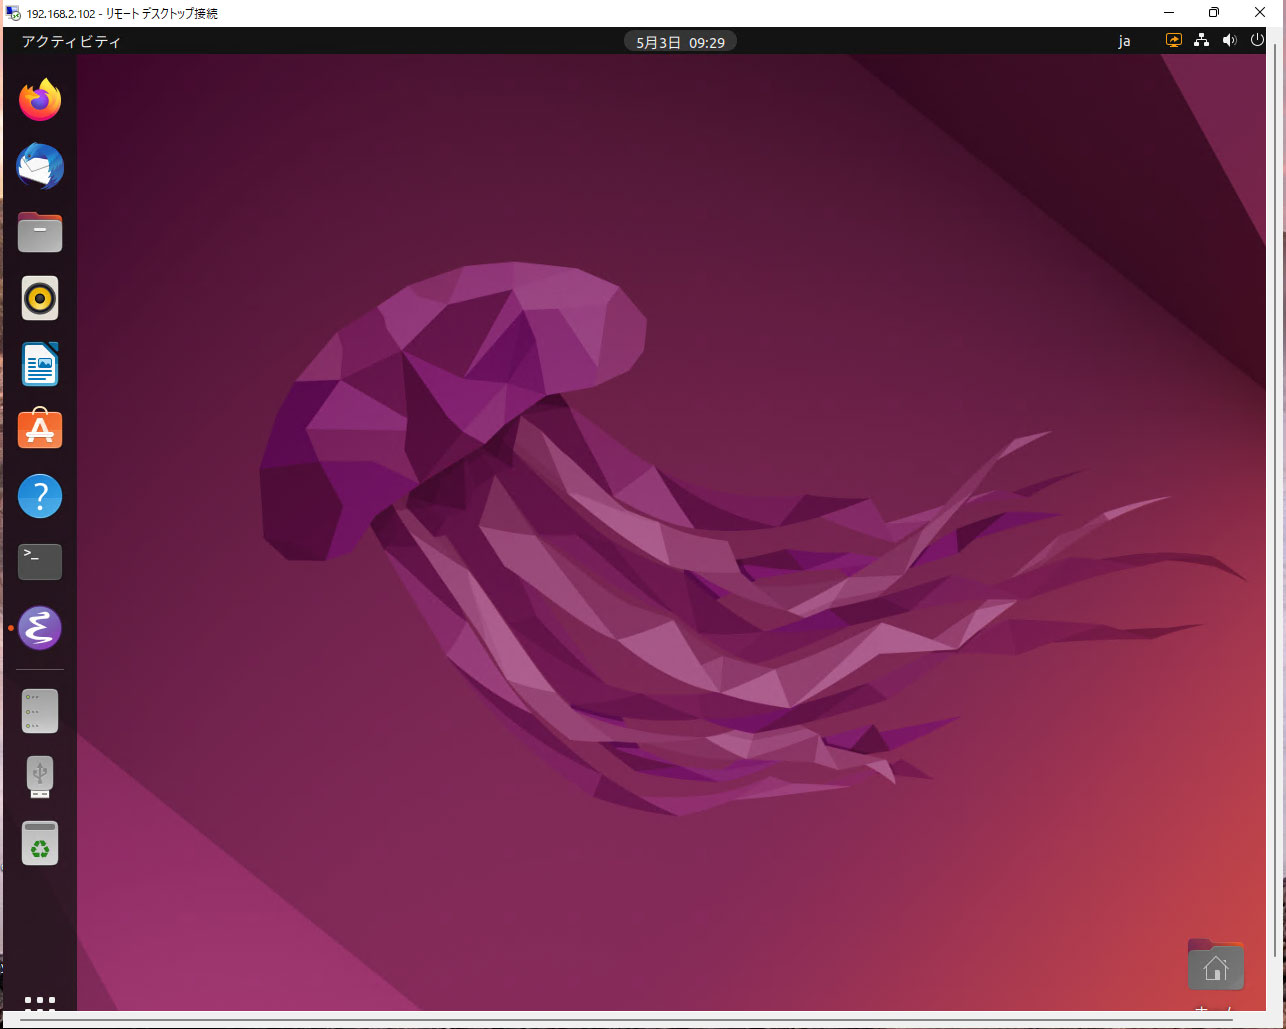This screenshot has height=1029, width=1286.
Task: Open LibreOffice Writer from the dock
Action: click(40, 364)
